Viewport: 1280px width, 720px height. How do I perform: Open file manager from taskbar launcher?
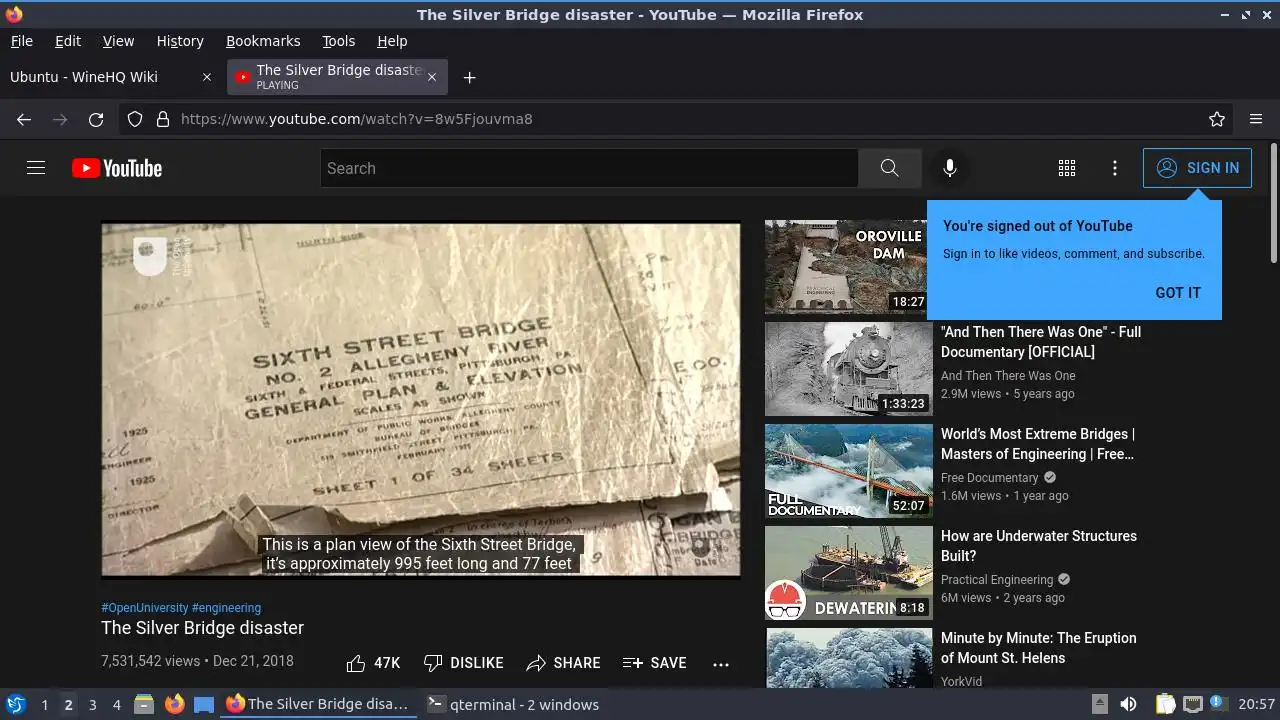(x=144, y=704)
